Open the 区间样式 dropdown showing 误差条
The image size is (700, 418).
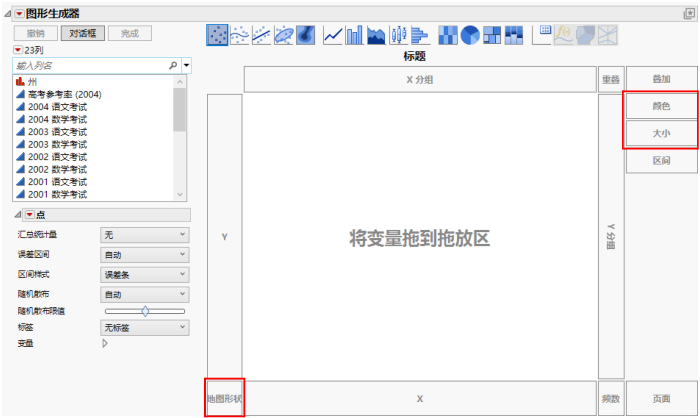point(145,275)
